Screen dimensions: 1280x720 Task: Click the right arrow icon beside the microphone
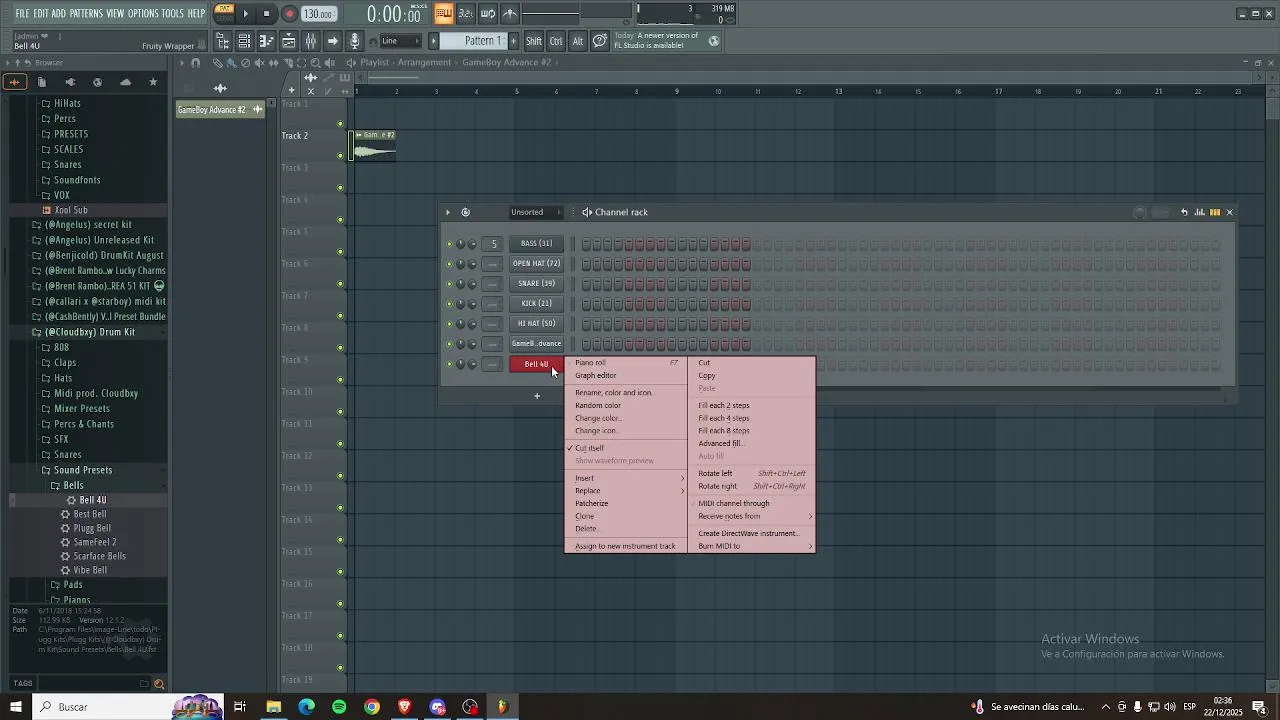pyautogui.click(x=333, y=41)
